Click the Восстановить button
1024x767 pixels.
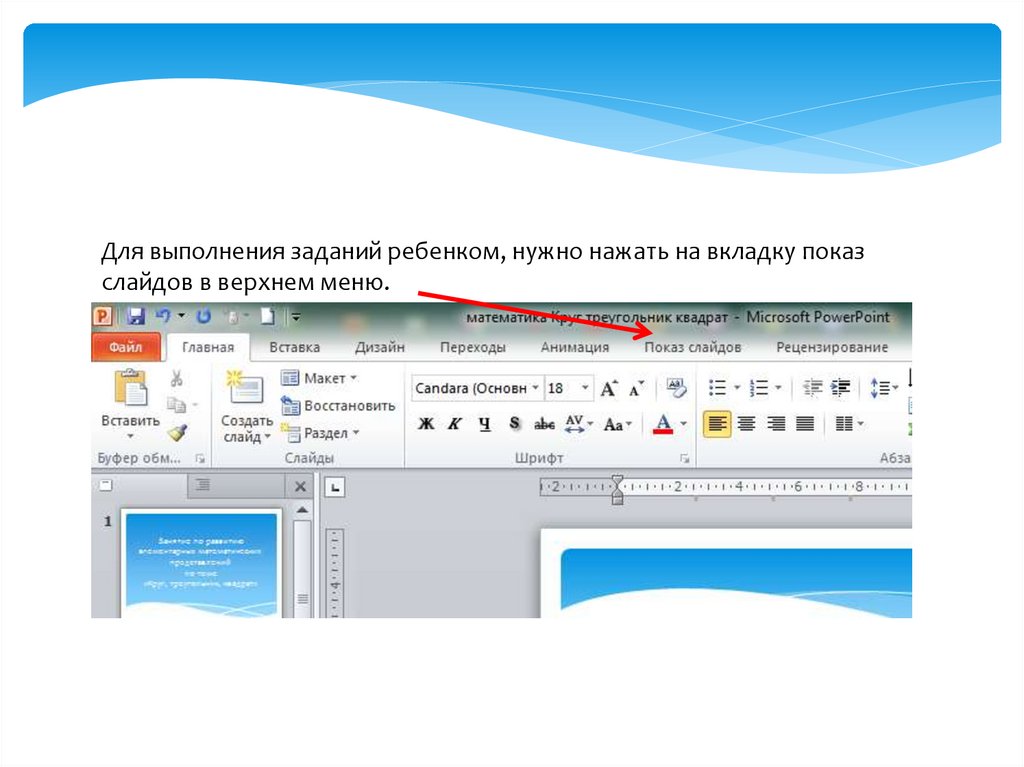pyautogui.click(x=338, y=406)
